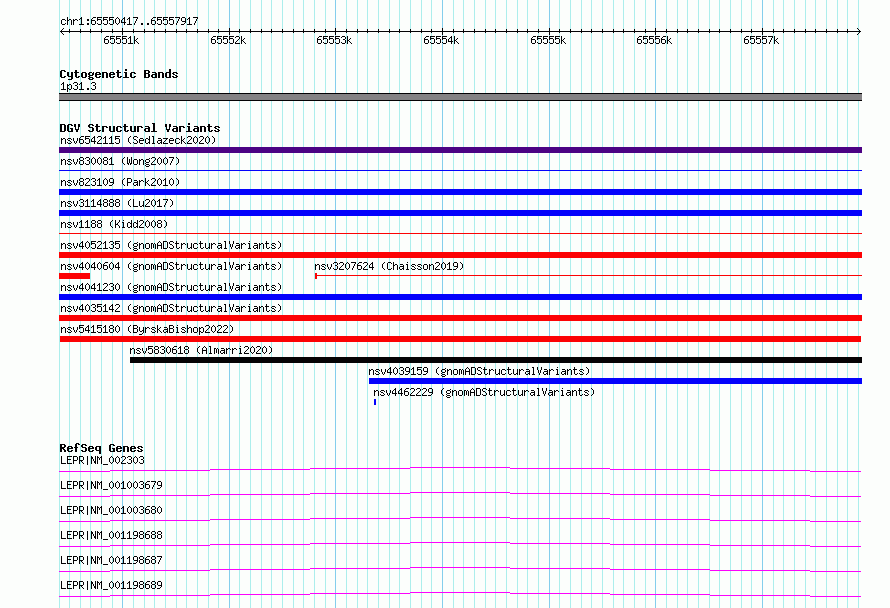Image resolution: width=890 pixels, height=608 pixels.
Task: Click the nsv5830618 (Almarri2020) label
Action: [x=201, y=350]
